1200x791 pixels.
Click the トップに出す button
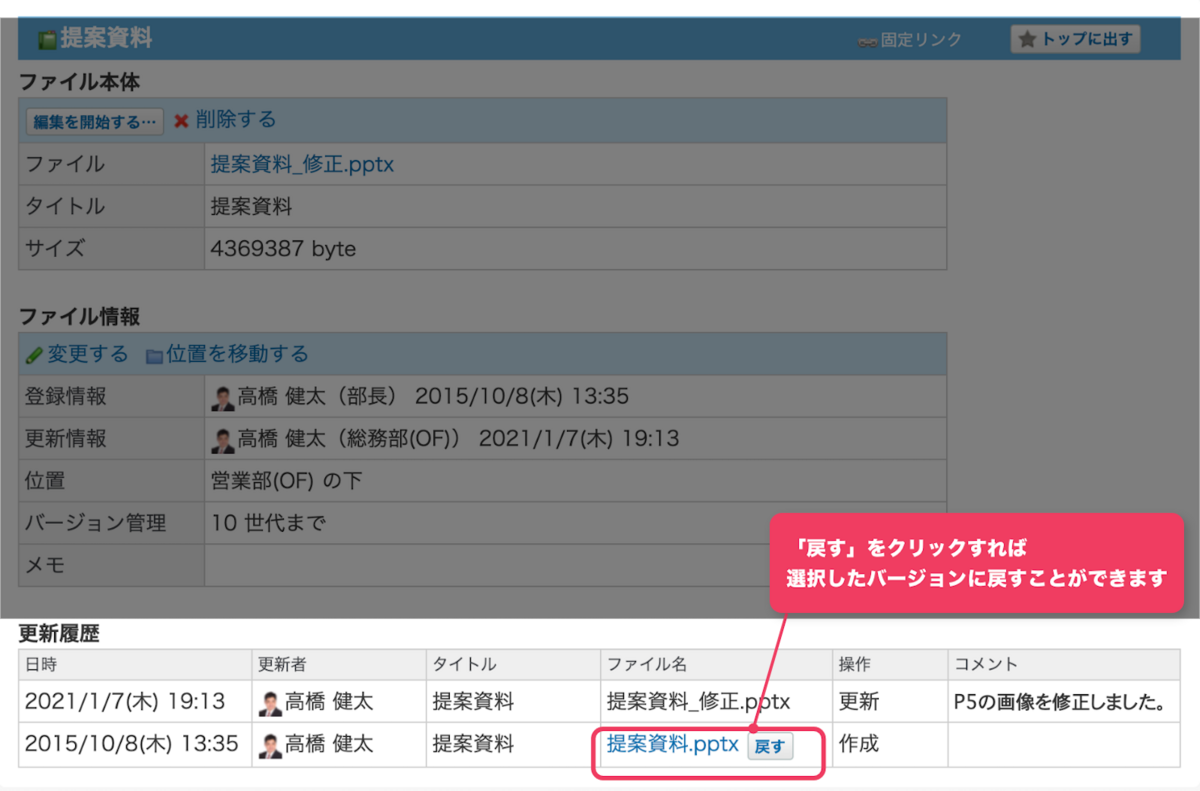[x=1075, y=39]
